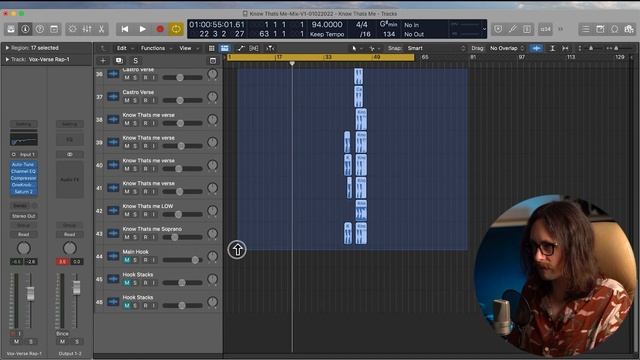
Task: Open the Media Browser button
Action: (629, 29)
